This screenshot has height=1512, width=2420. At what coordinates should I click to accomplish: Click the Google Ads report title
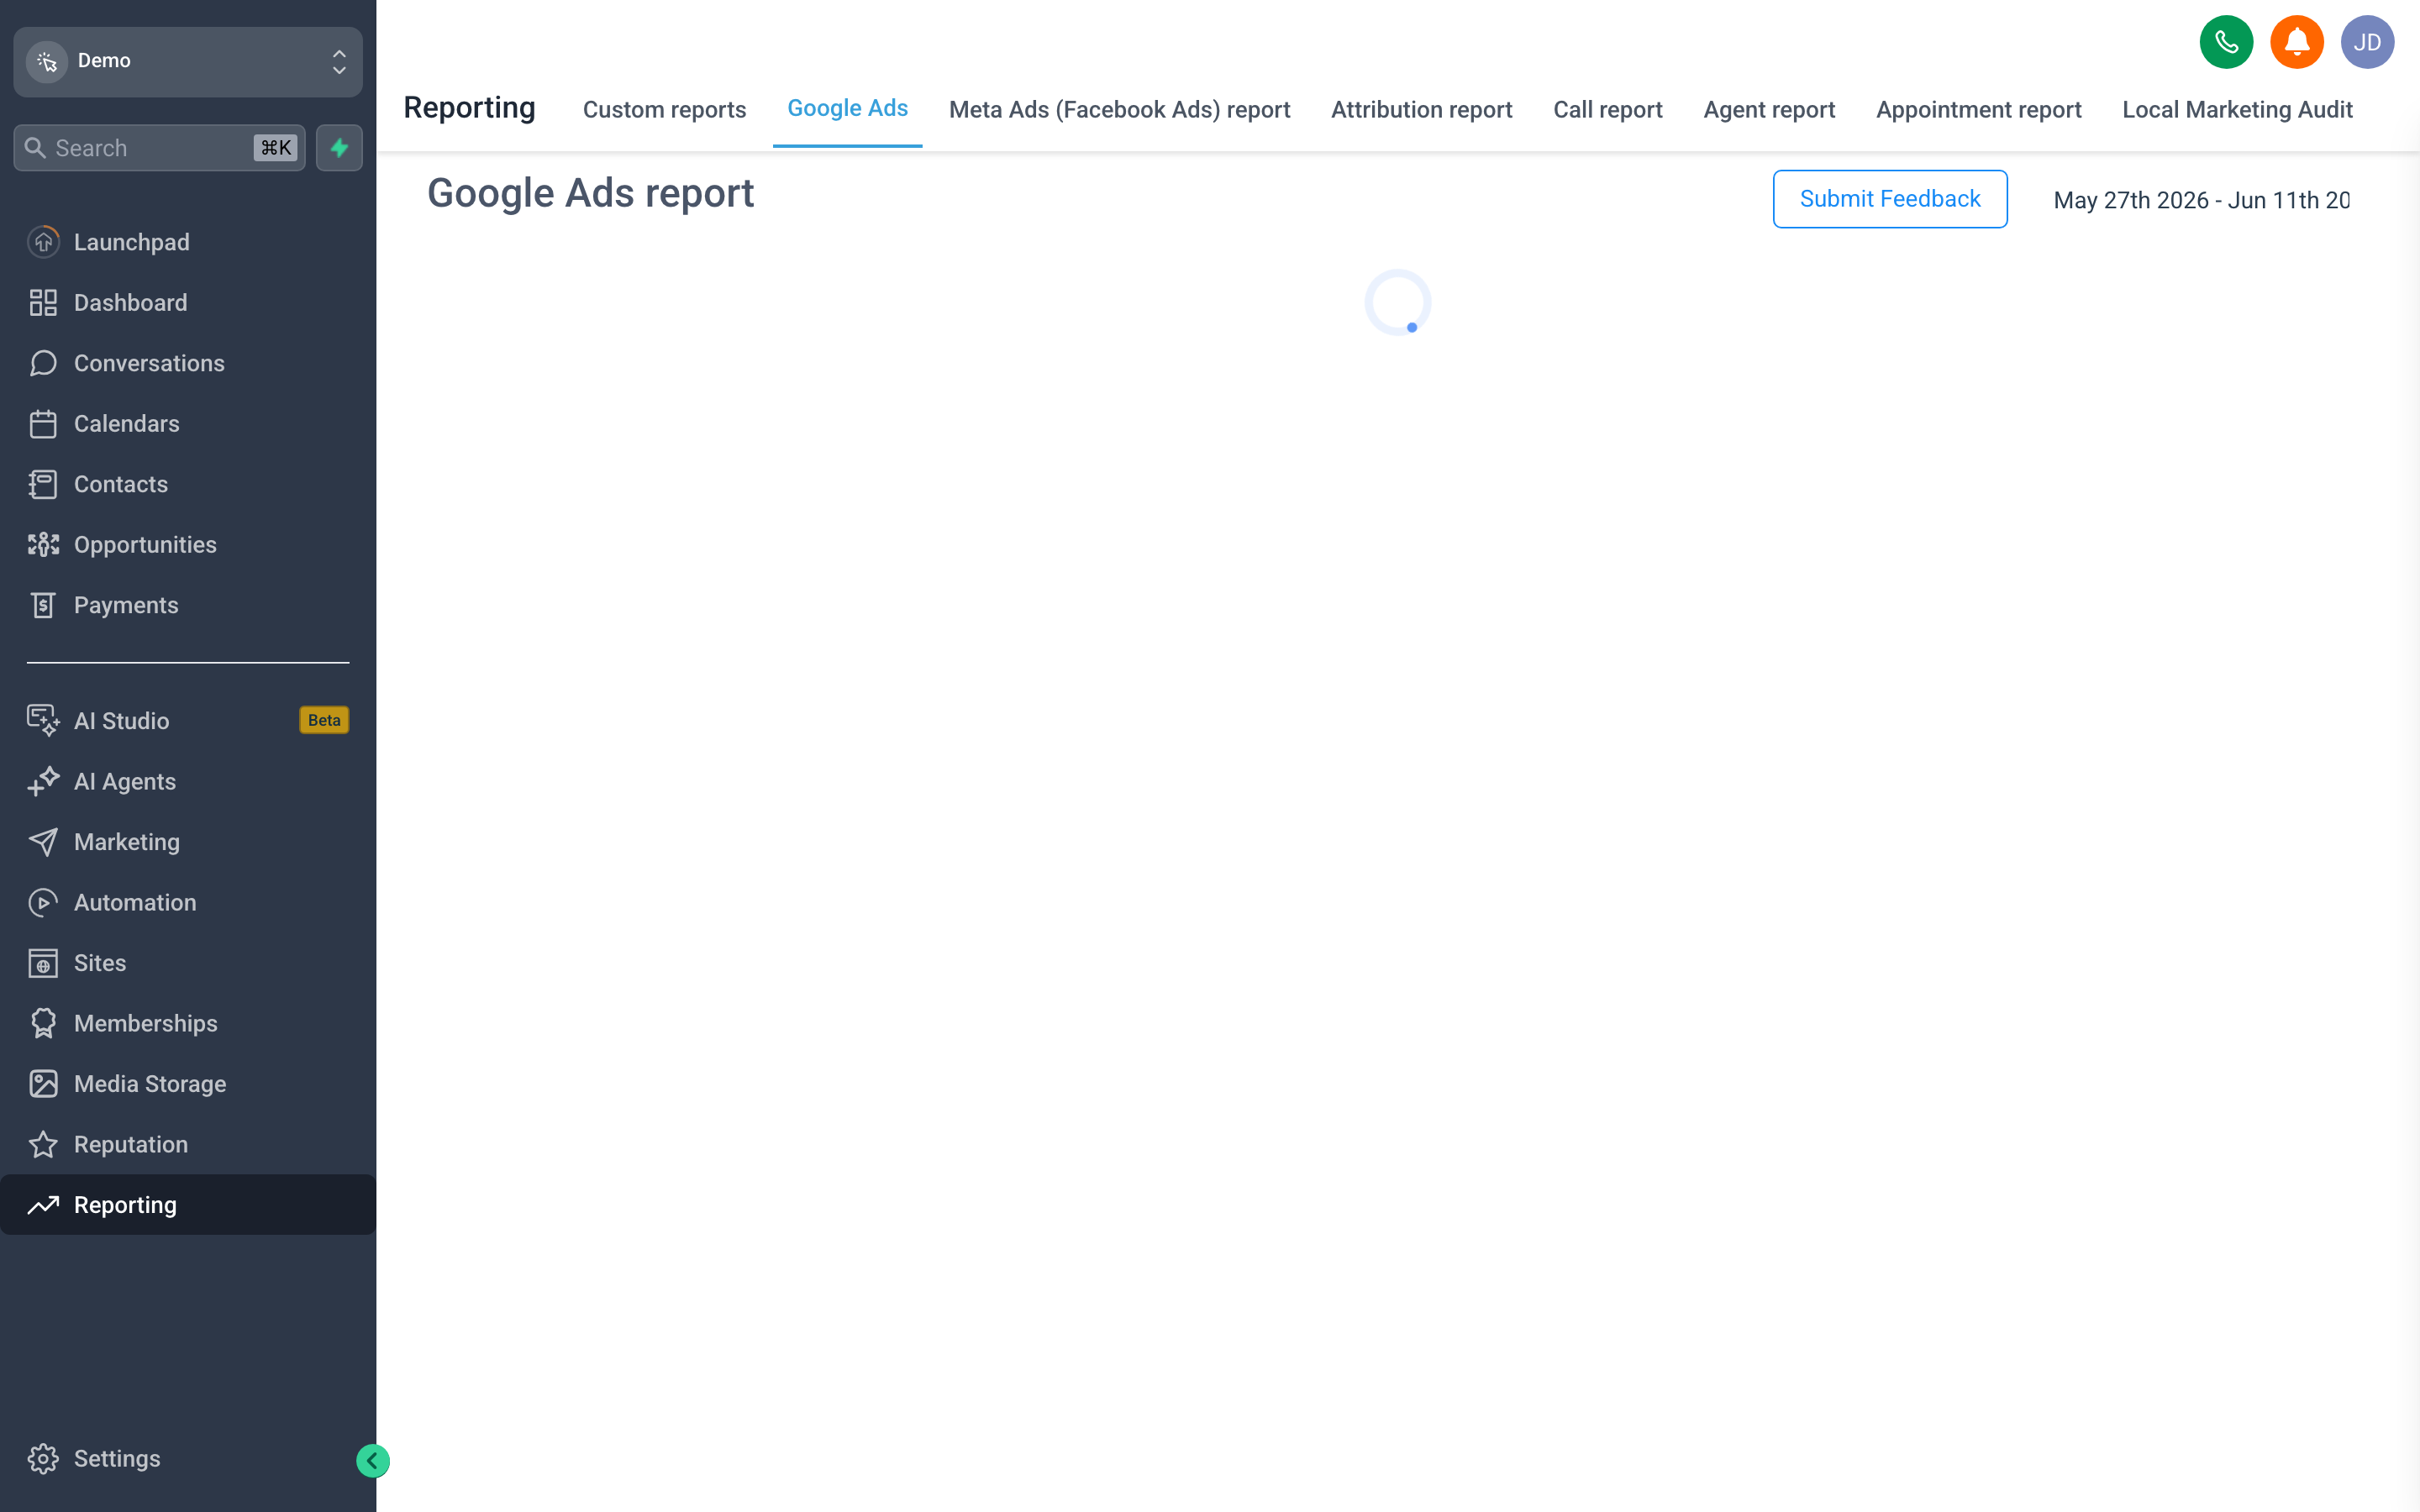pos(590,193)
